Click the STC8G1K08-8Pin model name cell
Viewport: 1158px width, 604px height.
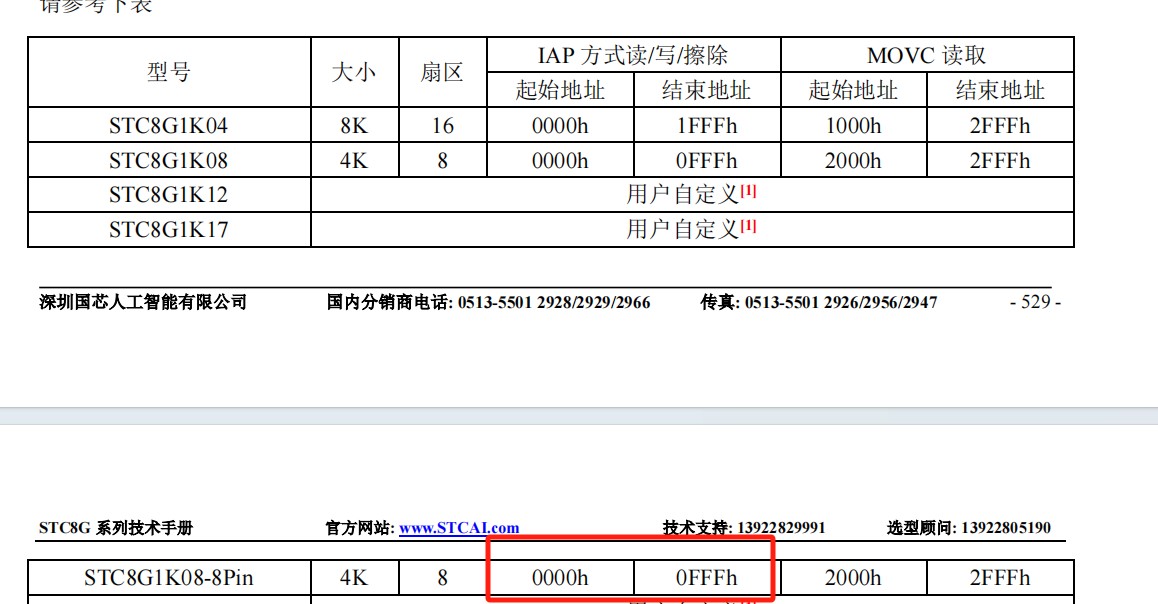(168, 577)
